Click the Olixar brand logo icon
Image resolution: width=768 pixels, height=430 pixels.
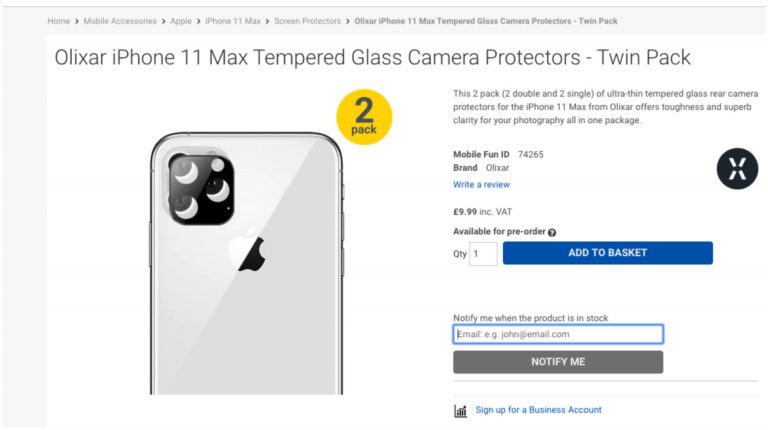coord(737,168)
